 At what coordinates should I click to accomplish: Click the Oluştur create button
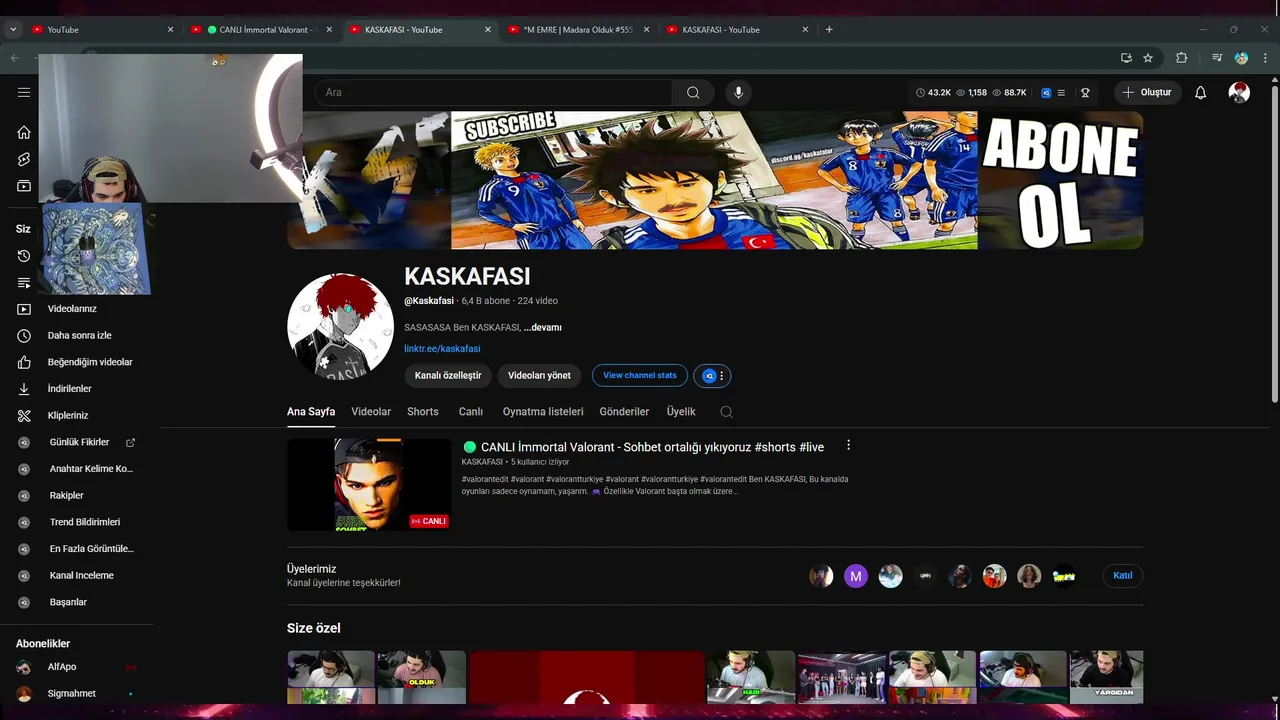(1146, 92)
